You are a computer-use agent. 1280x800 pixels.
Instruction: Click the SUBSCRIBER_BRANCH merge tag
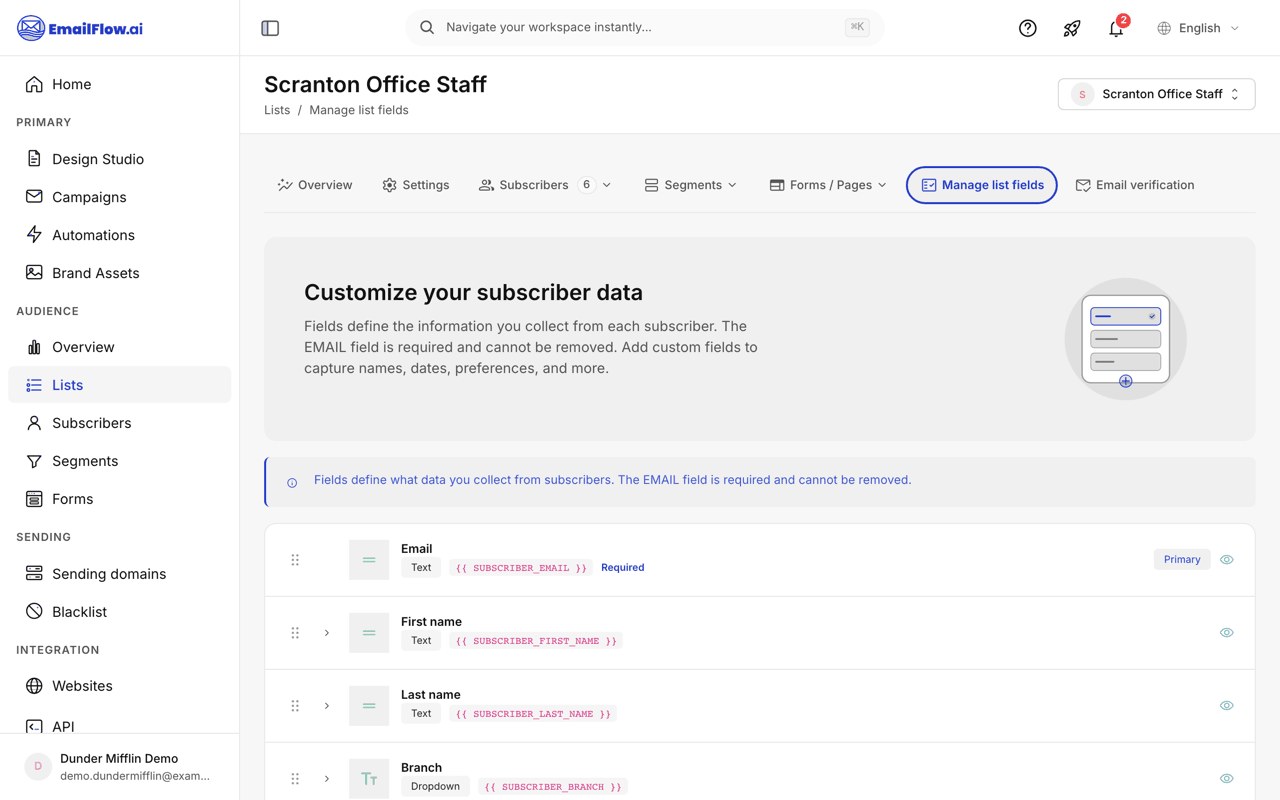point(553,787)
